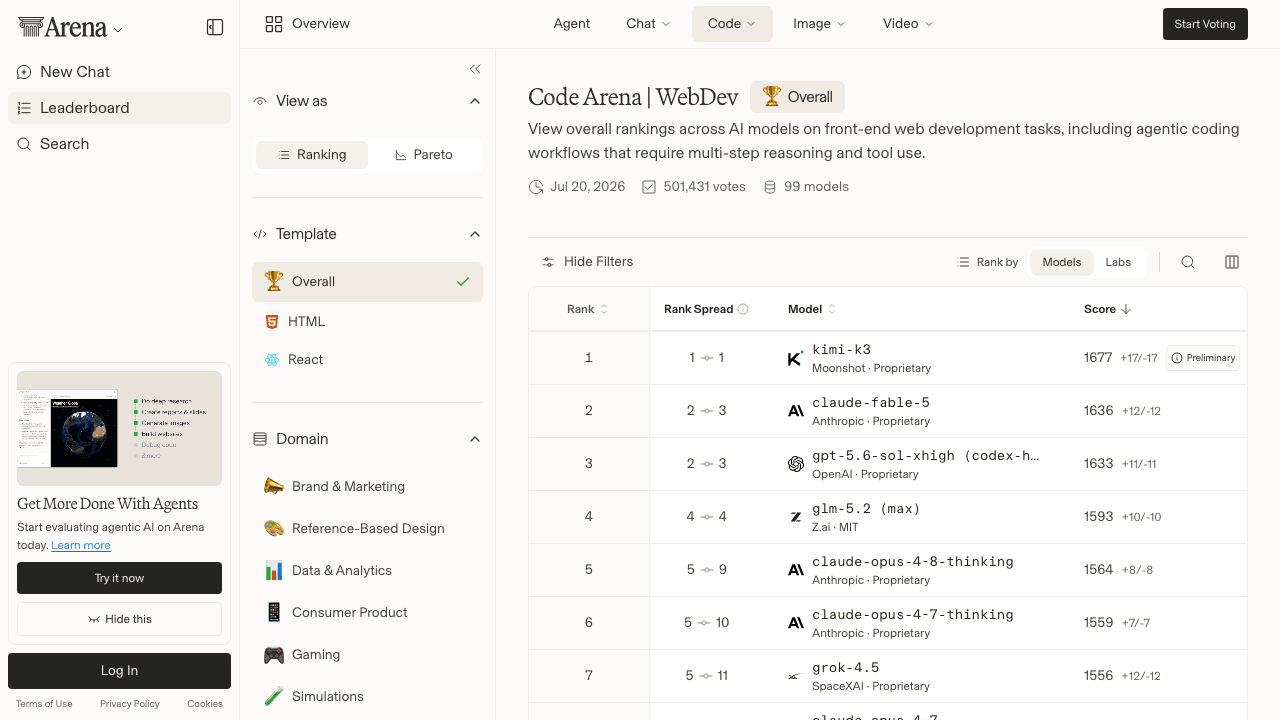Open the Terms of Use link

tap(44, 704)
